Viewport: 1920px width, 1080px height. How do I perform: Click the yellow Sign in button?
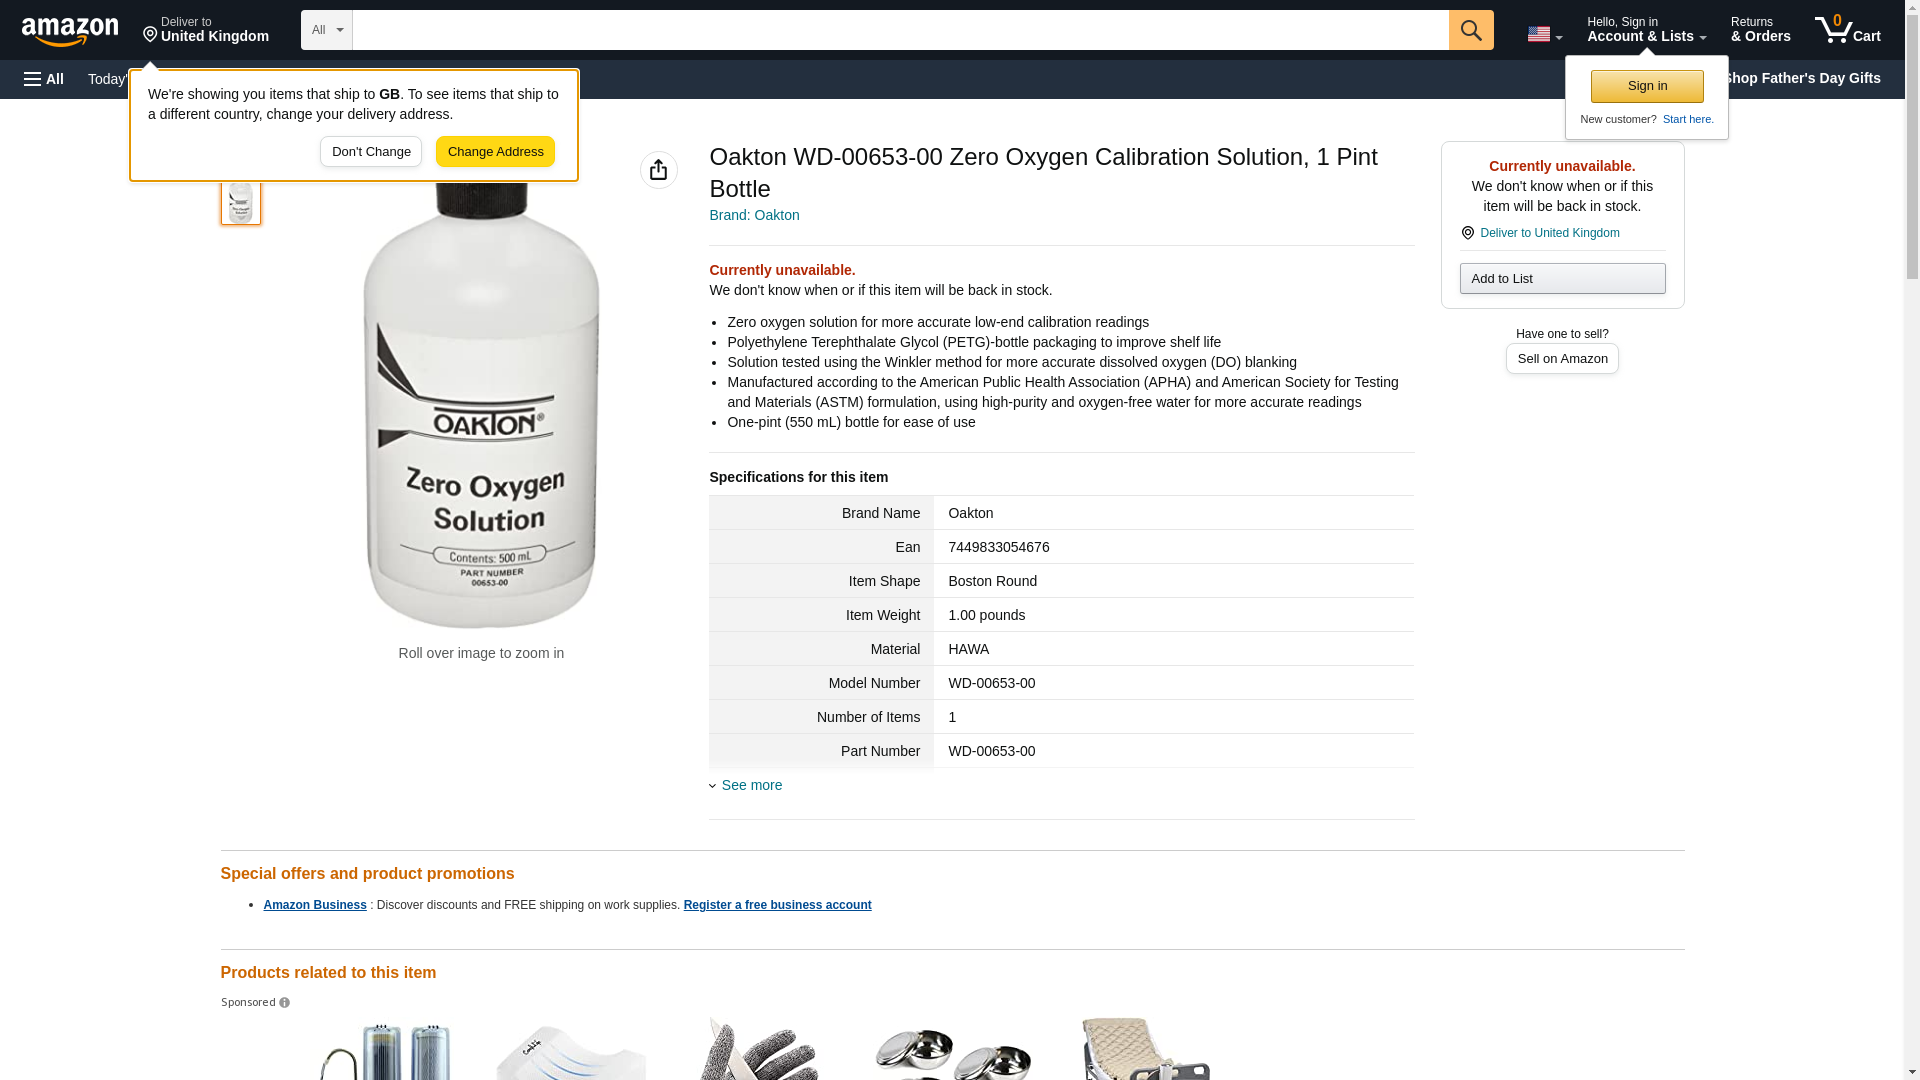click(1646, 86)
